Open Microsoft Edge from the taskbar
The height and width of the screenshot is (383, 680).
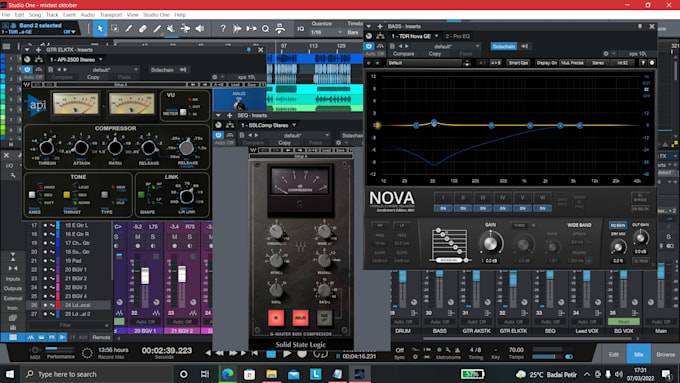point(228,374)
